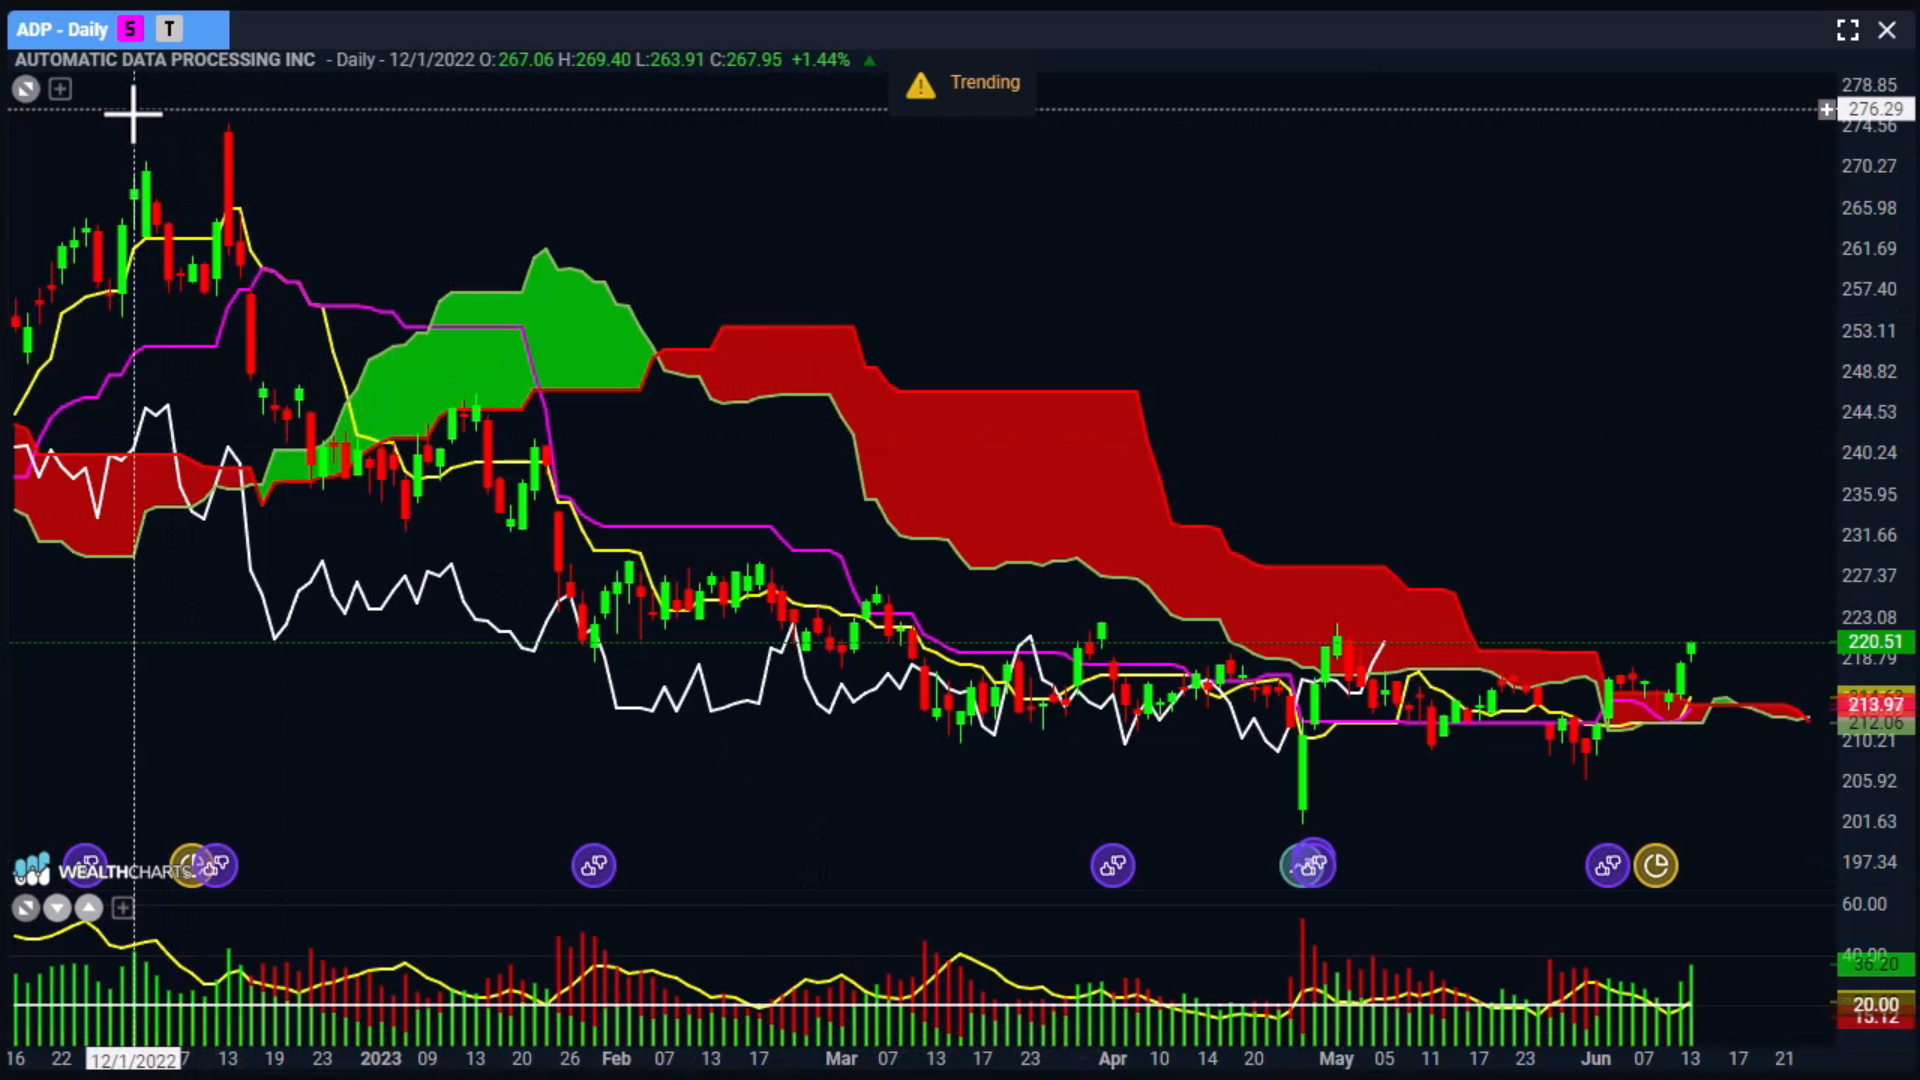Open the yellow earnings pie marker near June
Viewport: 1920px width, 1080px height.
[x=1656, y=865]
